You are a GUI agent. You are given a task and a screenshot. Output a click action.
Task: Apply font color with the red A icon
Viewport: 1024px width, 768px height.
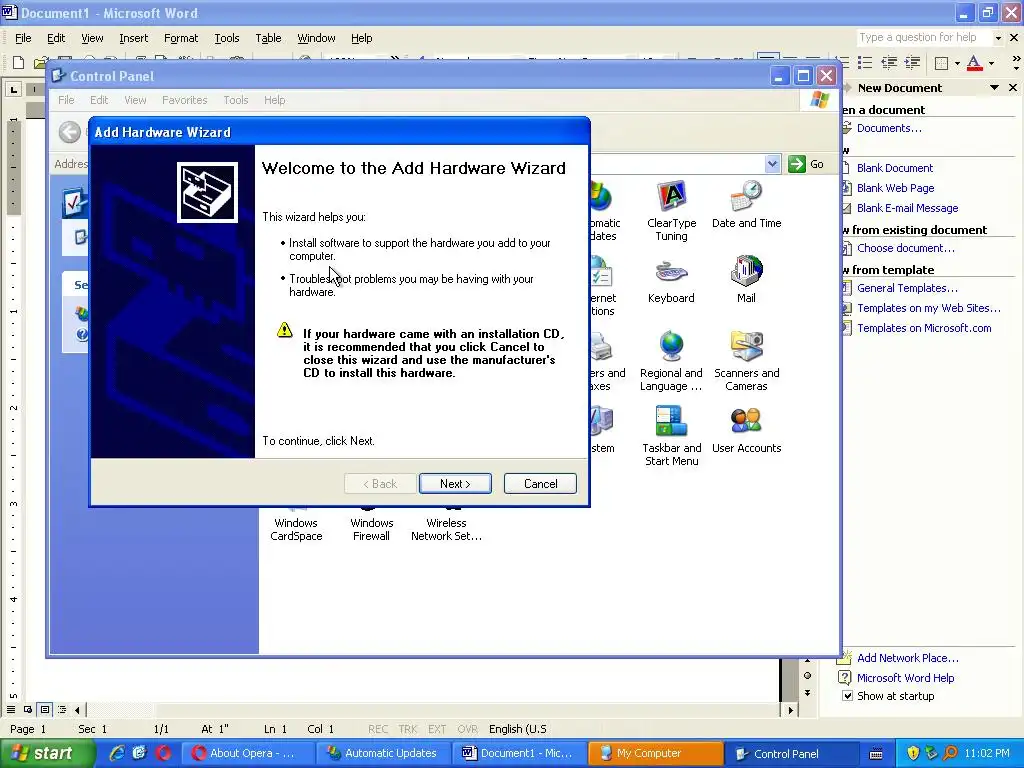(974, 63)
